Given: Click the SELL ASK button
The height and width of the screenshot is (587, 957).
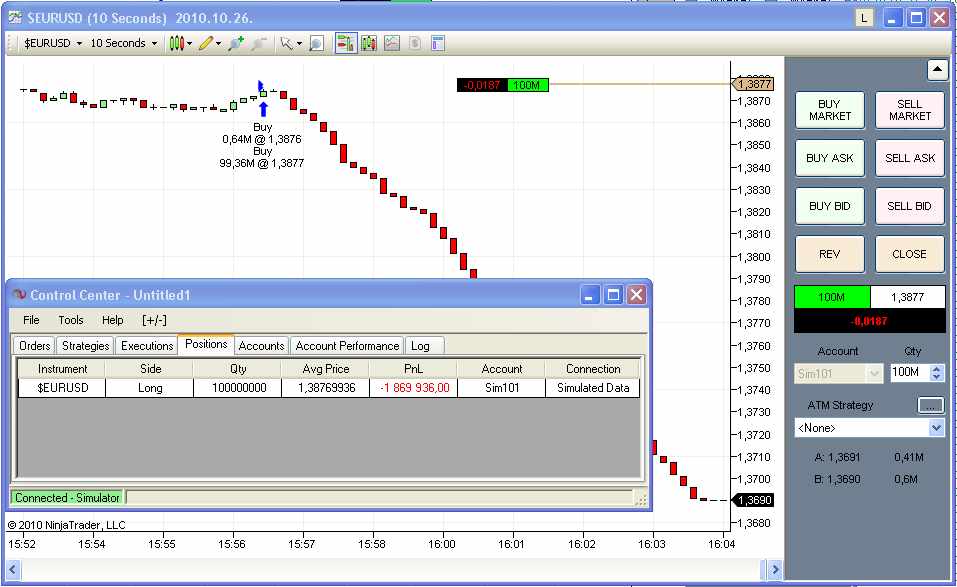Looking at the screenshot, I should pyautogui.click(x=909, y=158).
